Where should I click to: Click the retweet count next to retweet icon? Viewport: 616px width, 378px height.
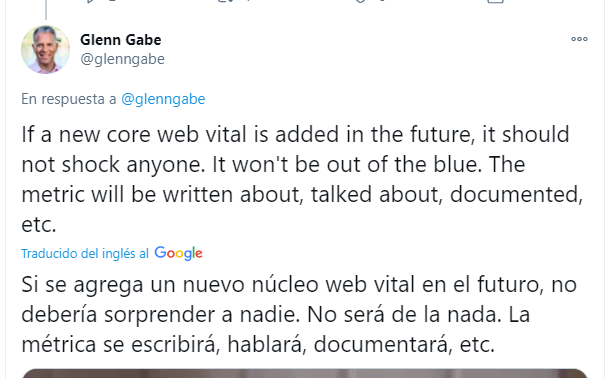coord(248,1)
